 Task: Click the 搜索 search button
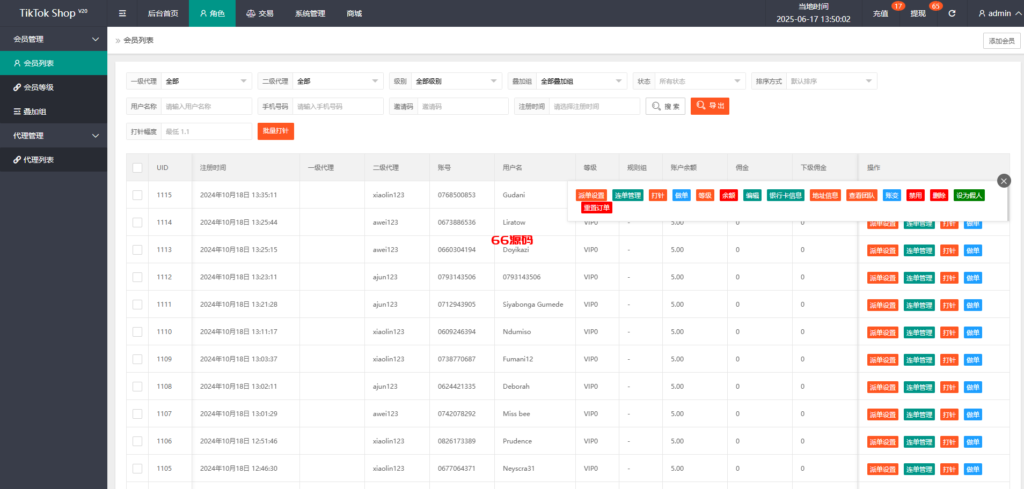[x=665, y=106]
